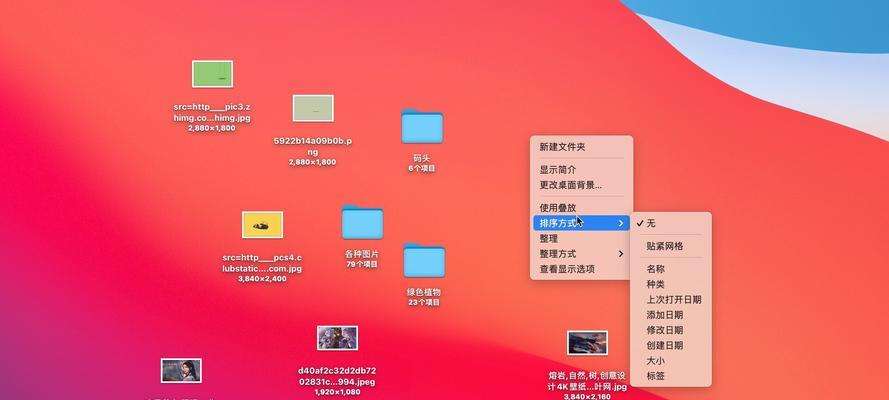Select 贴紧网格 in the sort submenu

click(671, 246)
